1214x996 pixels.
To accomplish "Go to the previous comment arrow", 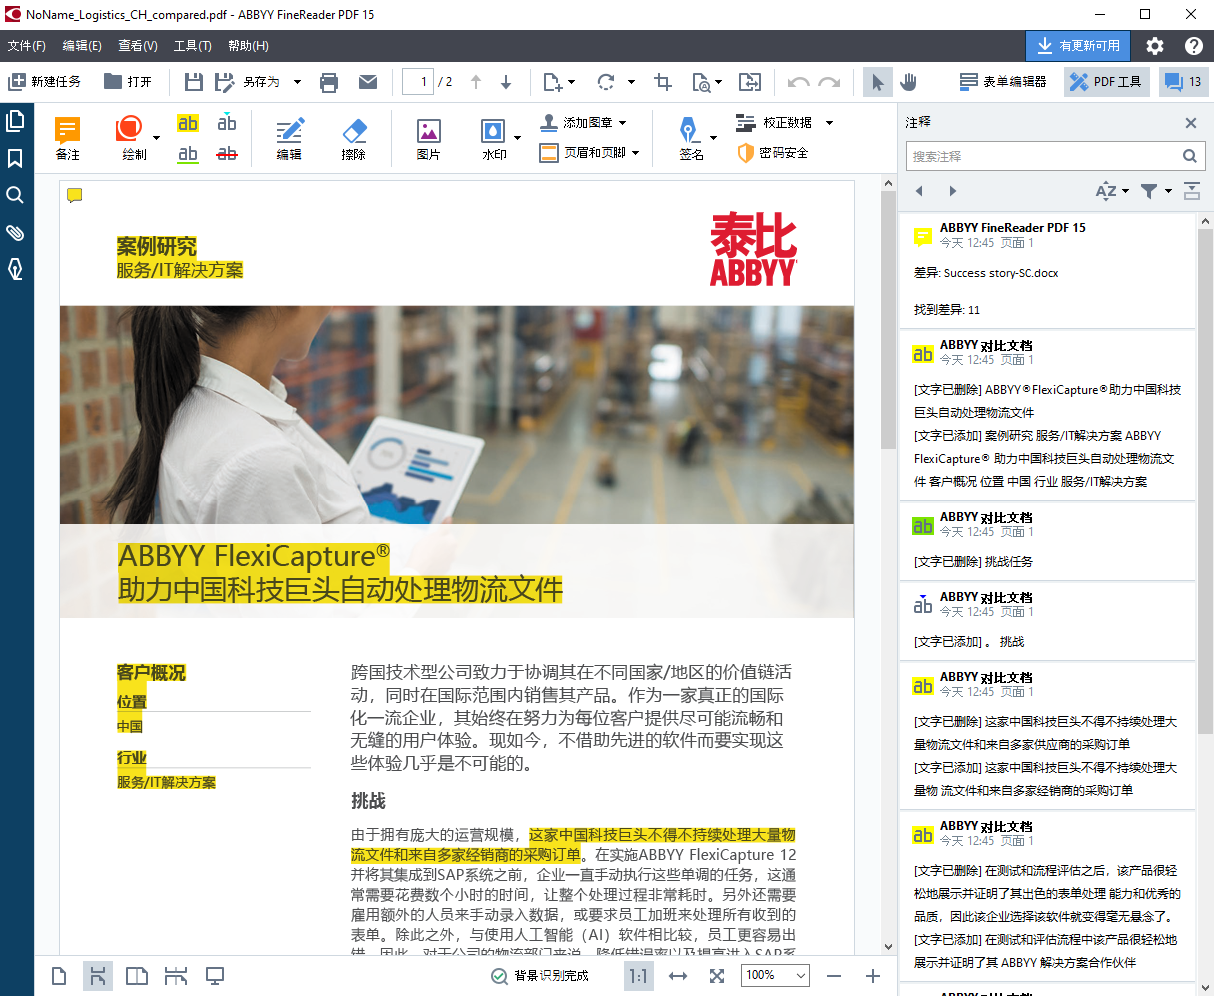I will (x=920, y=191).
